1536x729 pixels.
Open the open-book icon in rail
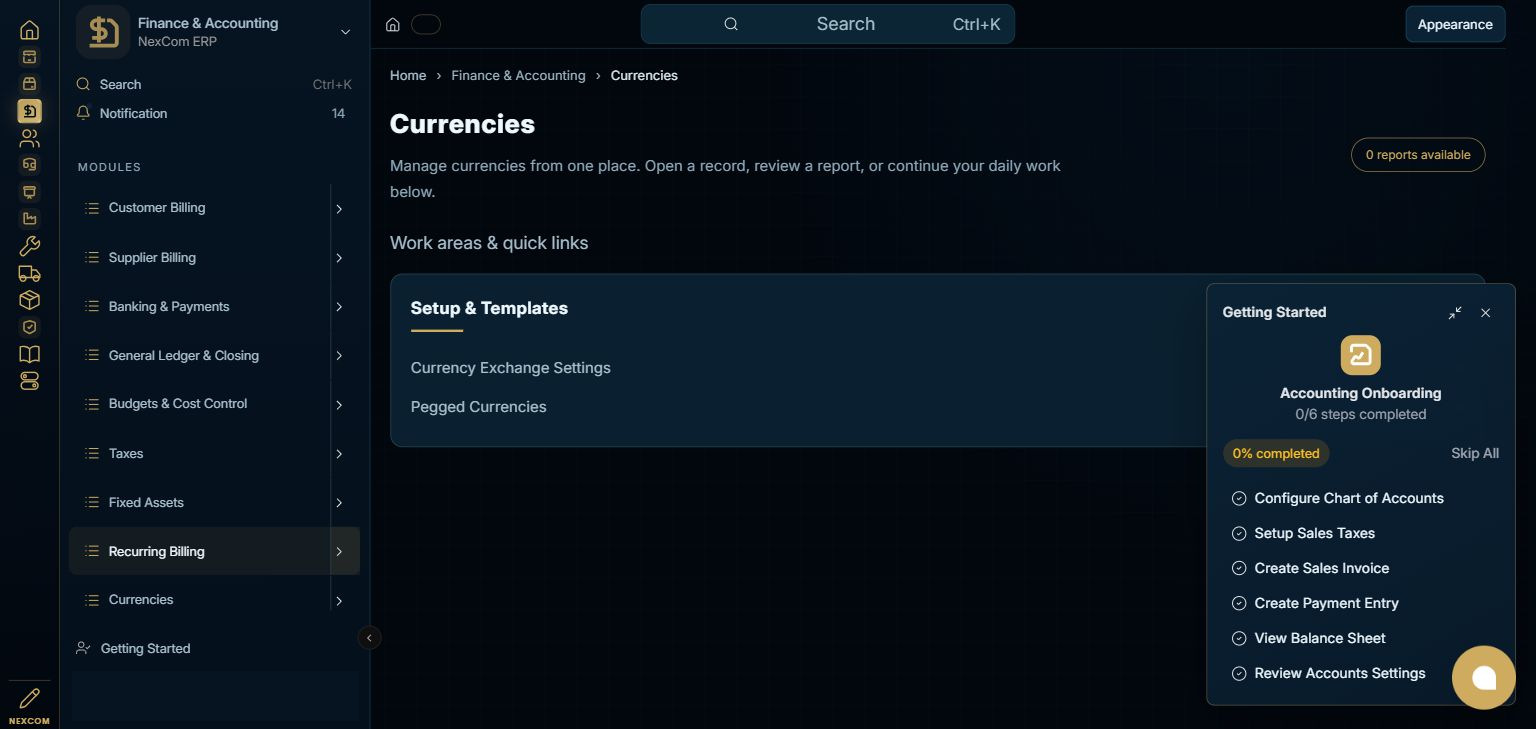30,354
